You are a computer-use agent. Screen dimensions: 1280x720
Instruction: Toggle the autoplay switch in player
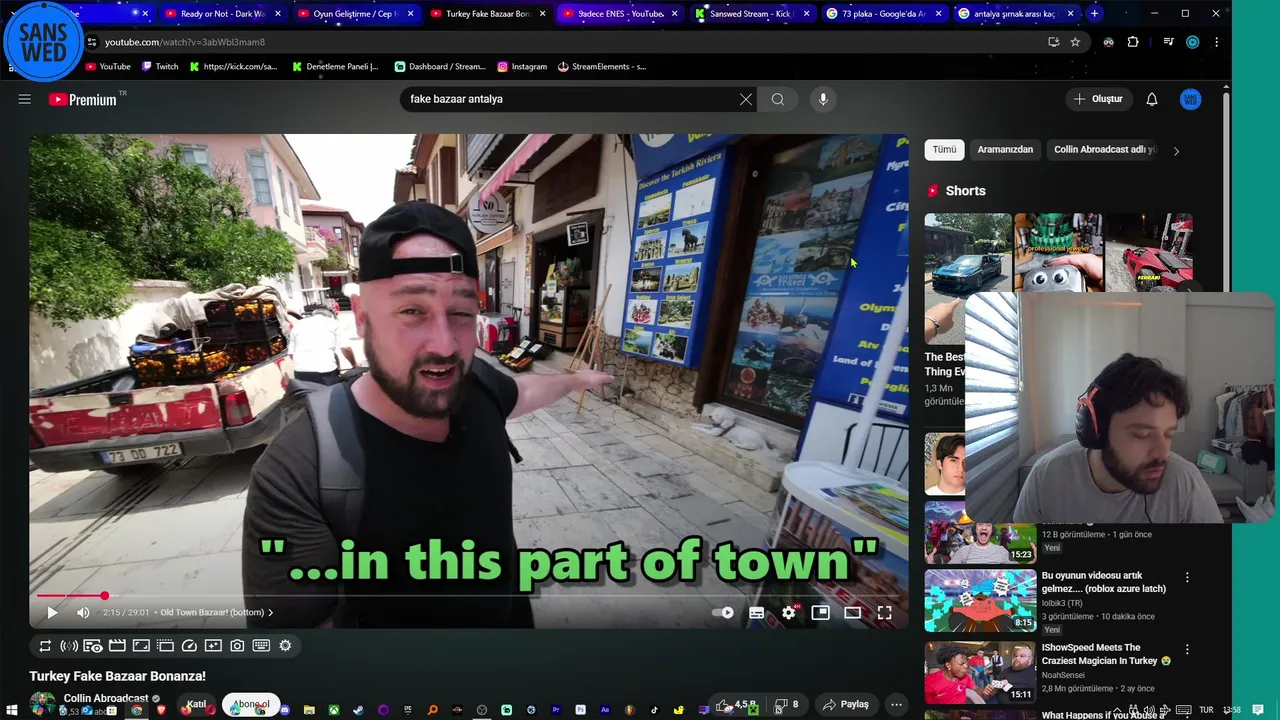pyautogui.click(x=722, y=613)
